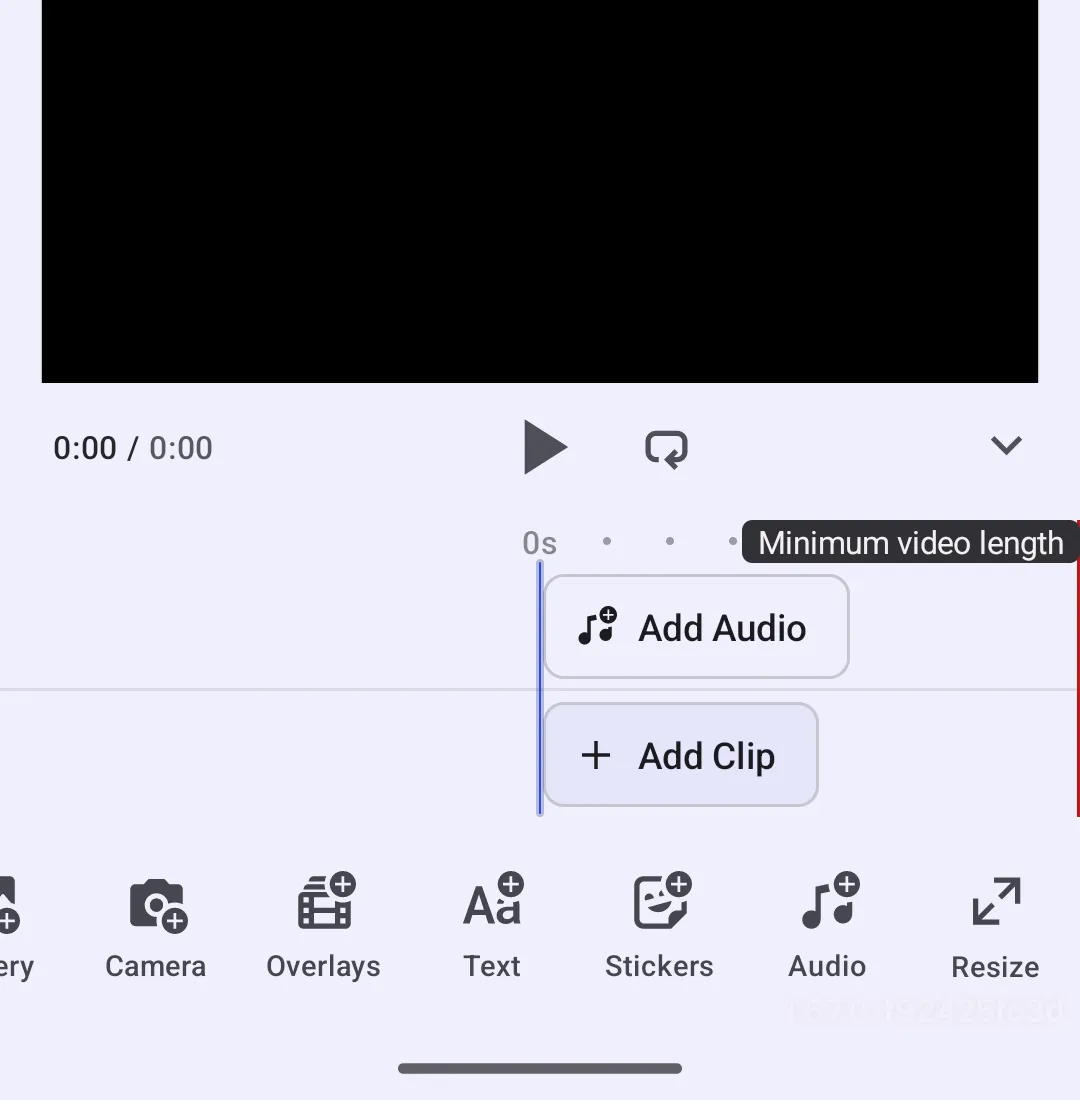Click the Minimum video length tooltip
The height and width of the screenshot is (1100, 1080).
point(909,542)
